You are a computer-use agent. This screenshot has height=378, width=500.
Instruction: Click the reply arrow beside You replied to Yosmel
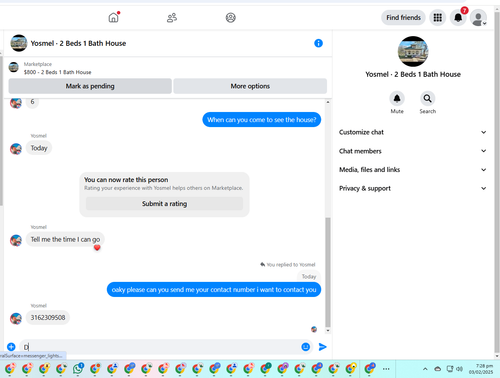pyautogui.click(x=262, y=264)
